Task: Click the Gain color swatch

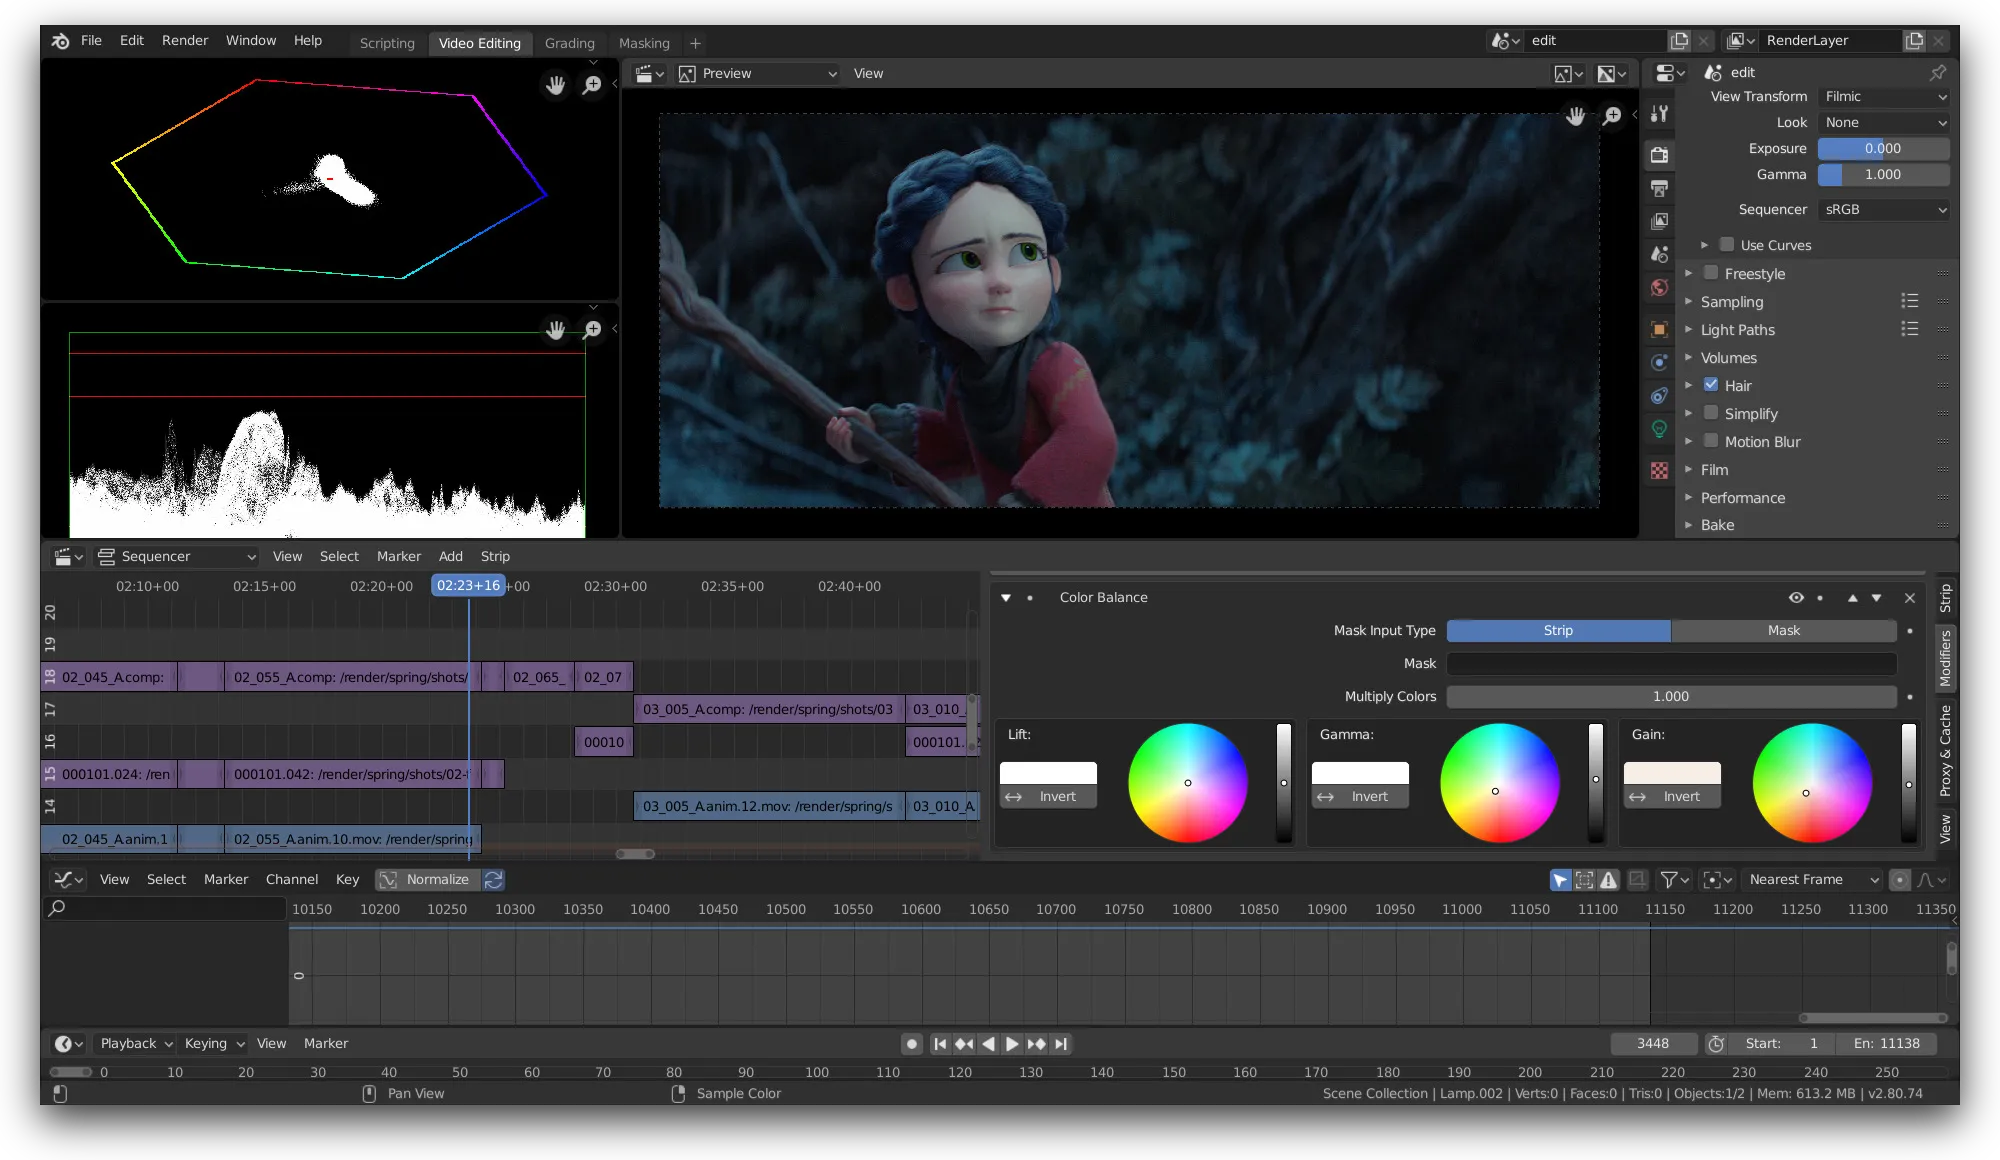Action: tap(1672, 773)
